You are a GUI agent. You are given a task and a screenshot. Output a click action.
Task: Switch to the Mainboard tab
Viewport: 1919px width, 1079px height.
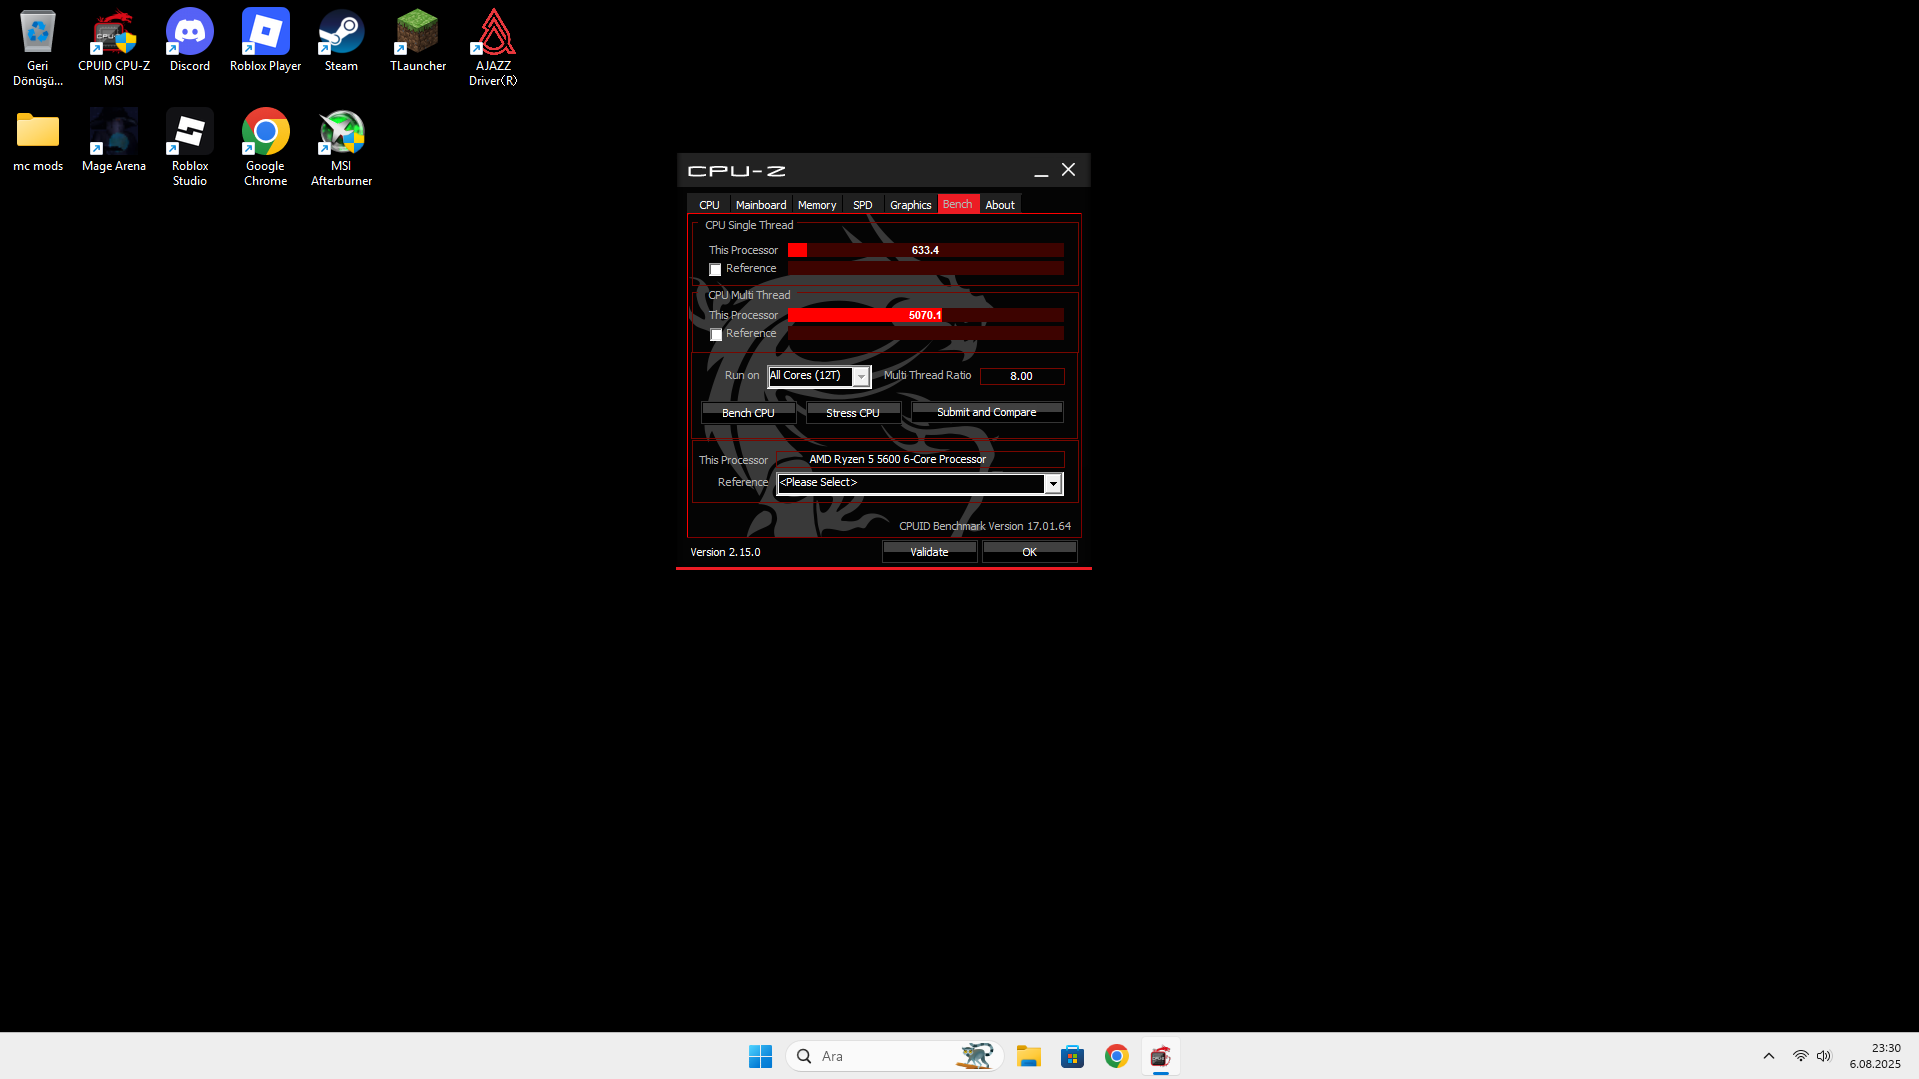761,205
